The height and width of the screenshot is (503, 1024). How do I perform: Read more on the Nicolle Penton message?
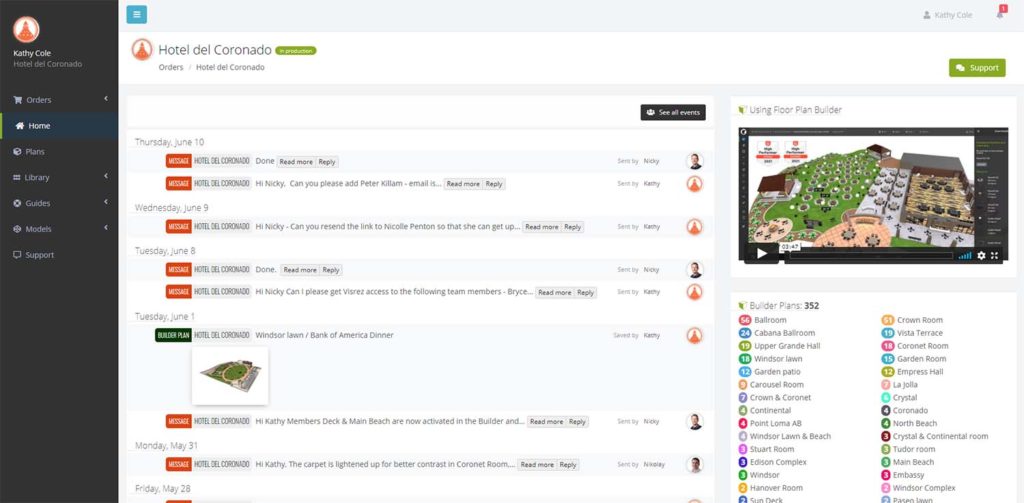click(541, 227)
